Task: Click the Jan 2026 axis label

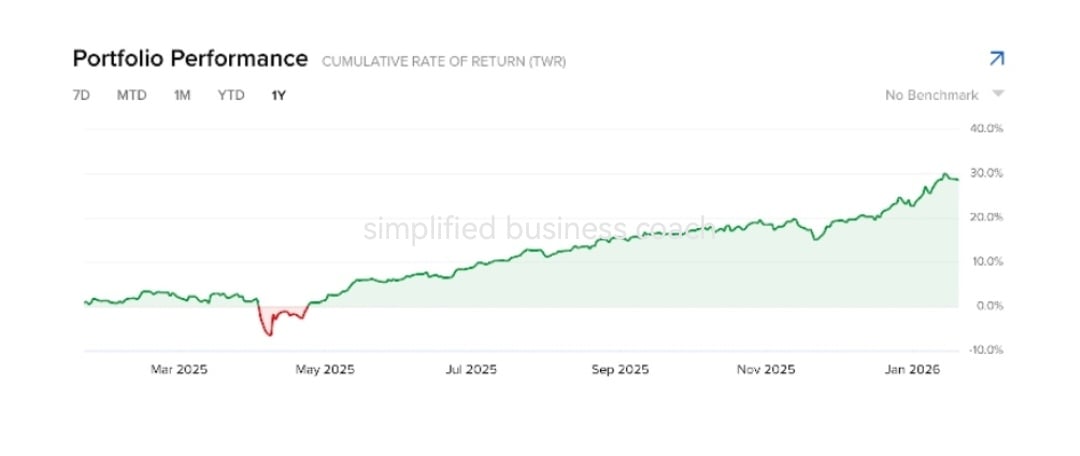Action: [x=911, y=370]
